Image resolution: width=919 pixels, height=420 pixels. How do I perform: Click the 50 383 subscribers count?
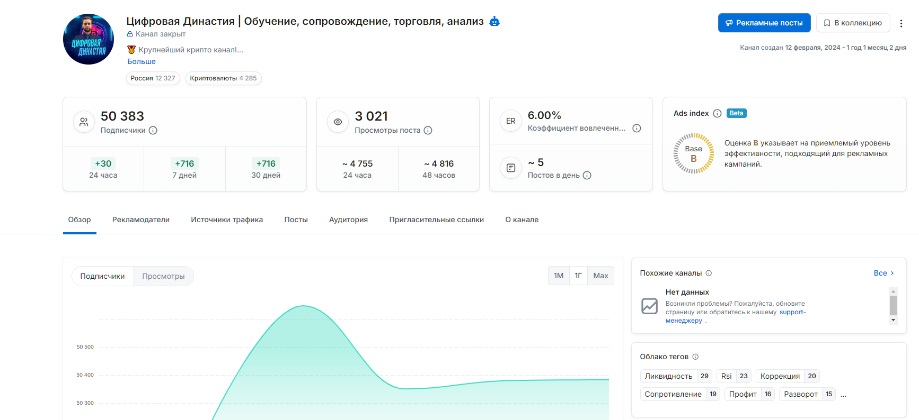pyautogui.click(x=122, y=116)
